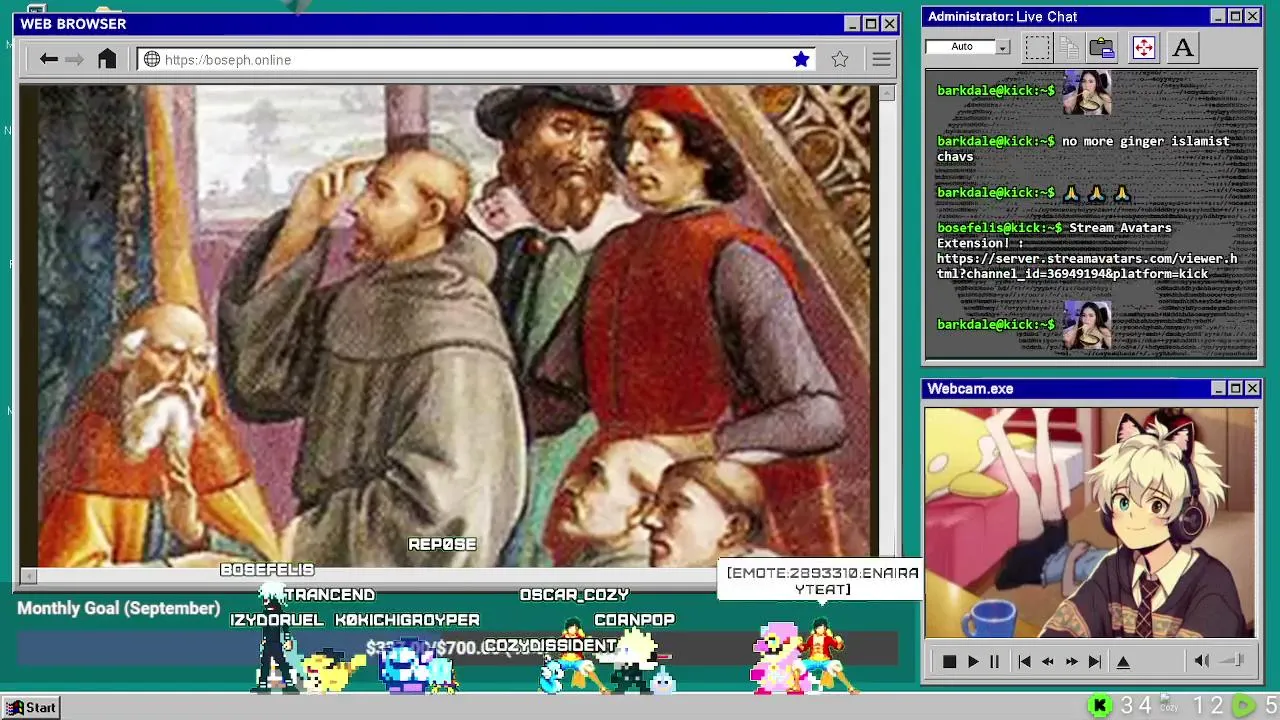Click the K0KICHIGROYPER avatar name label
Screen dimensions: 1280x720
(x=407, y=620)
